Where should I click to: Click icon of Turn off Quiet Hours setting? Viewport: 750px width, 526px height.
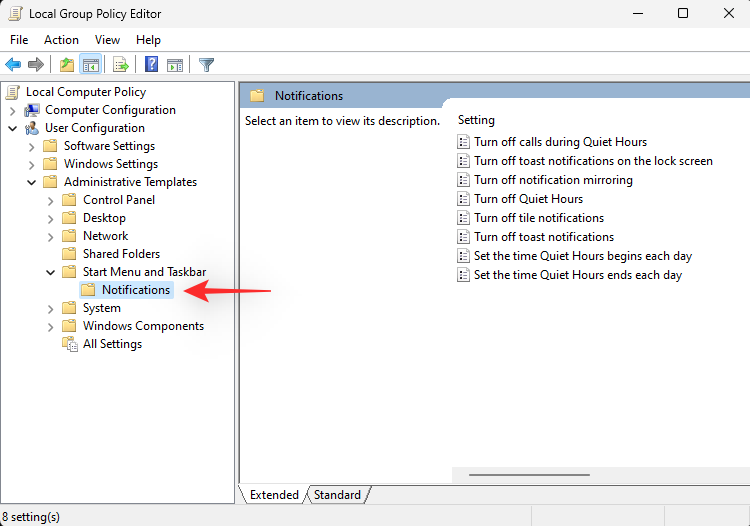463,199
